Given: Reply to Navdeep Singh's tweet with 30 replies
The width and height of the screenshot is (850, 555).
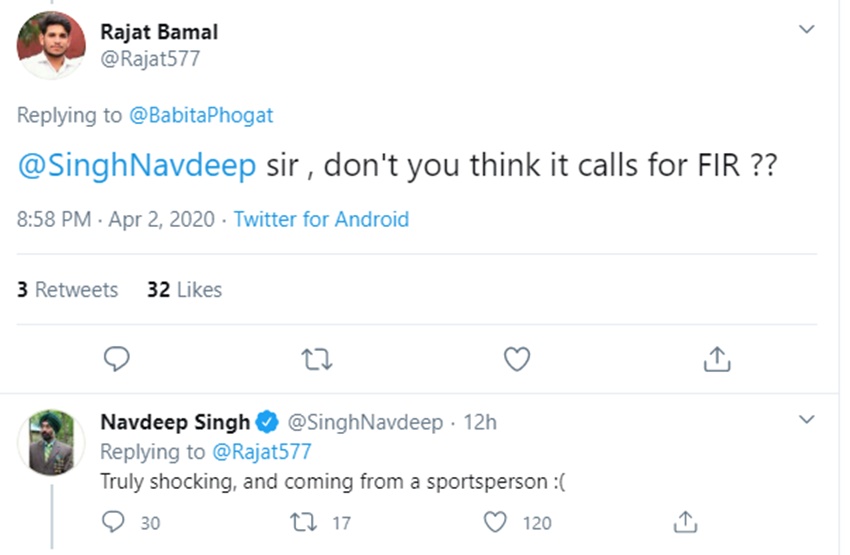Looking at the screenshot, I should coord(116,522).
